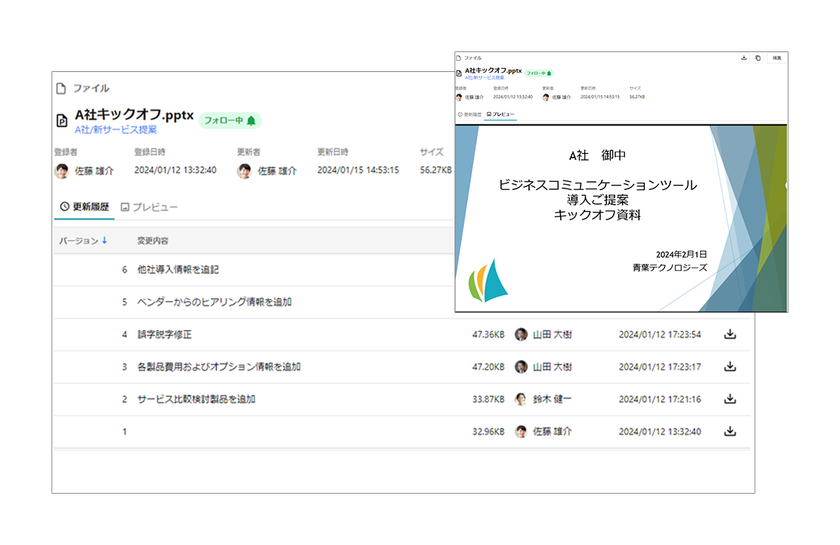Sort by バージョン column arrow
This screenshot has height=545, width=840.
[104, 241]
